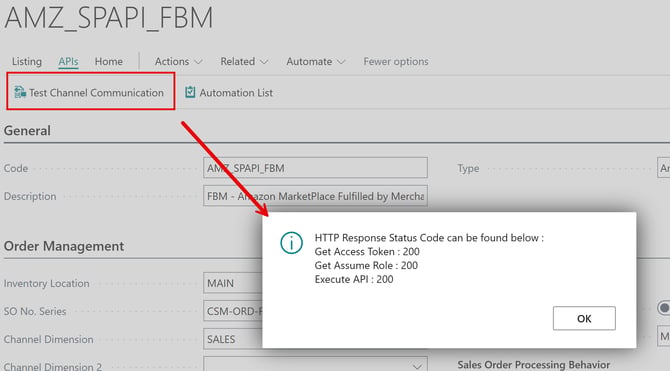Click 'Execute API : 200' text

[x=354, y=280]
